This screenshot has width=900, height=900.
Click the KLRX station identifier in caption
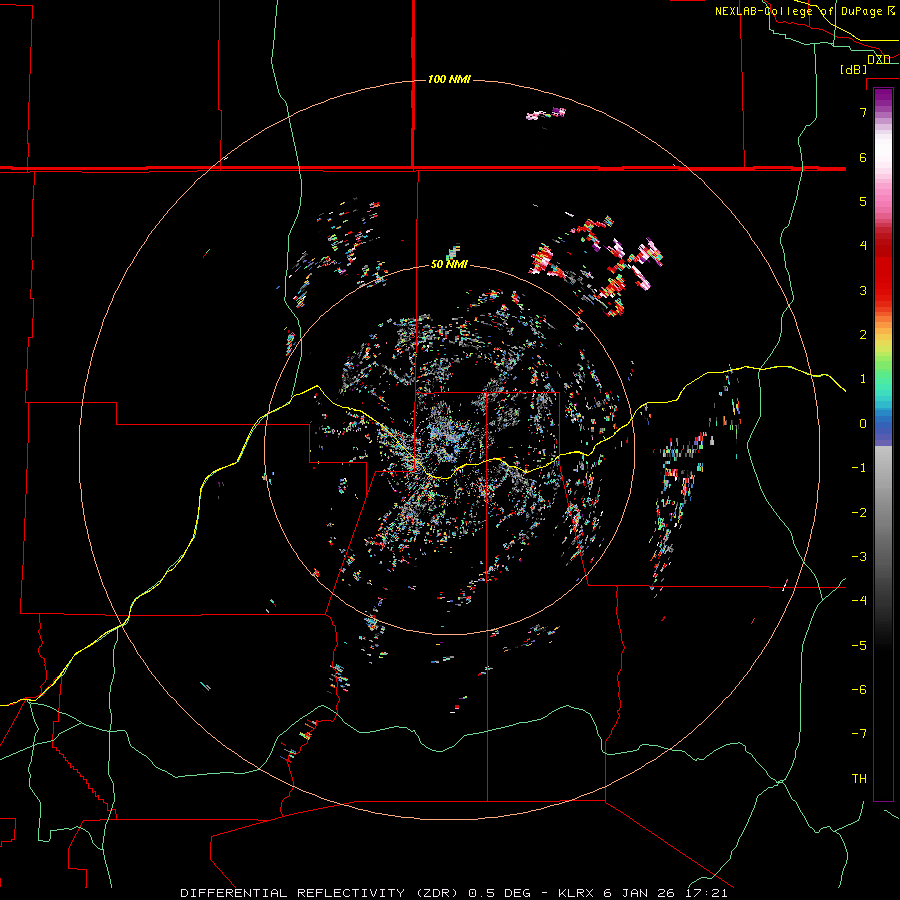[576, 893]
